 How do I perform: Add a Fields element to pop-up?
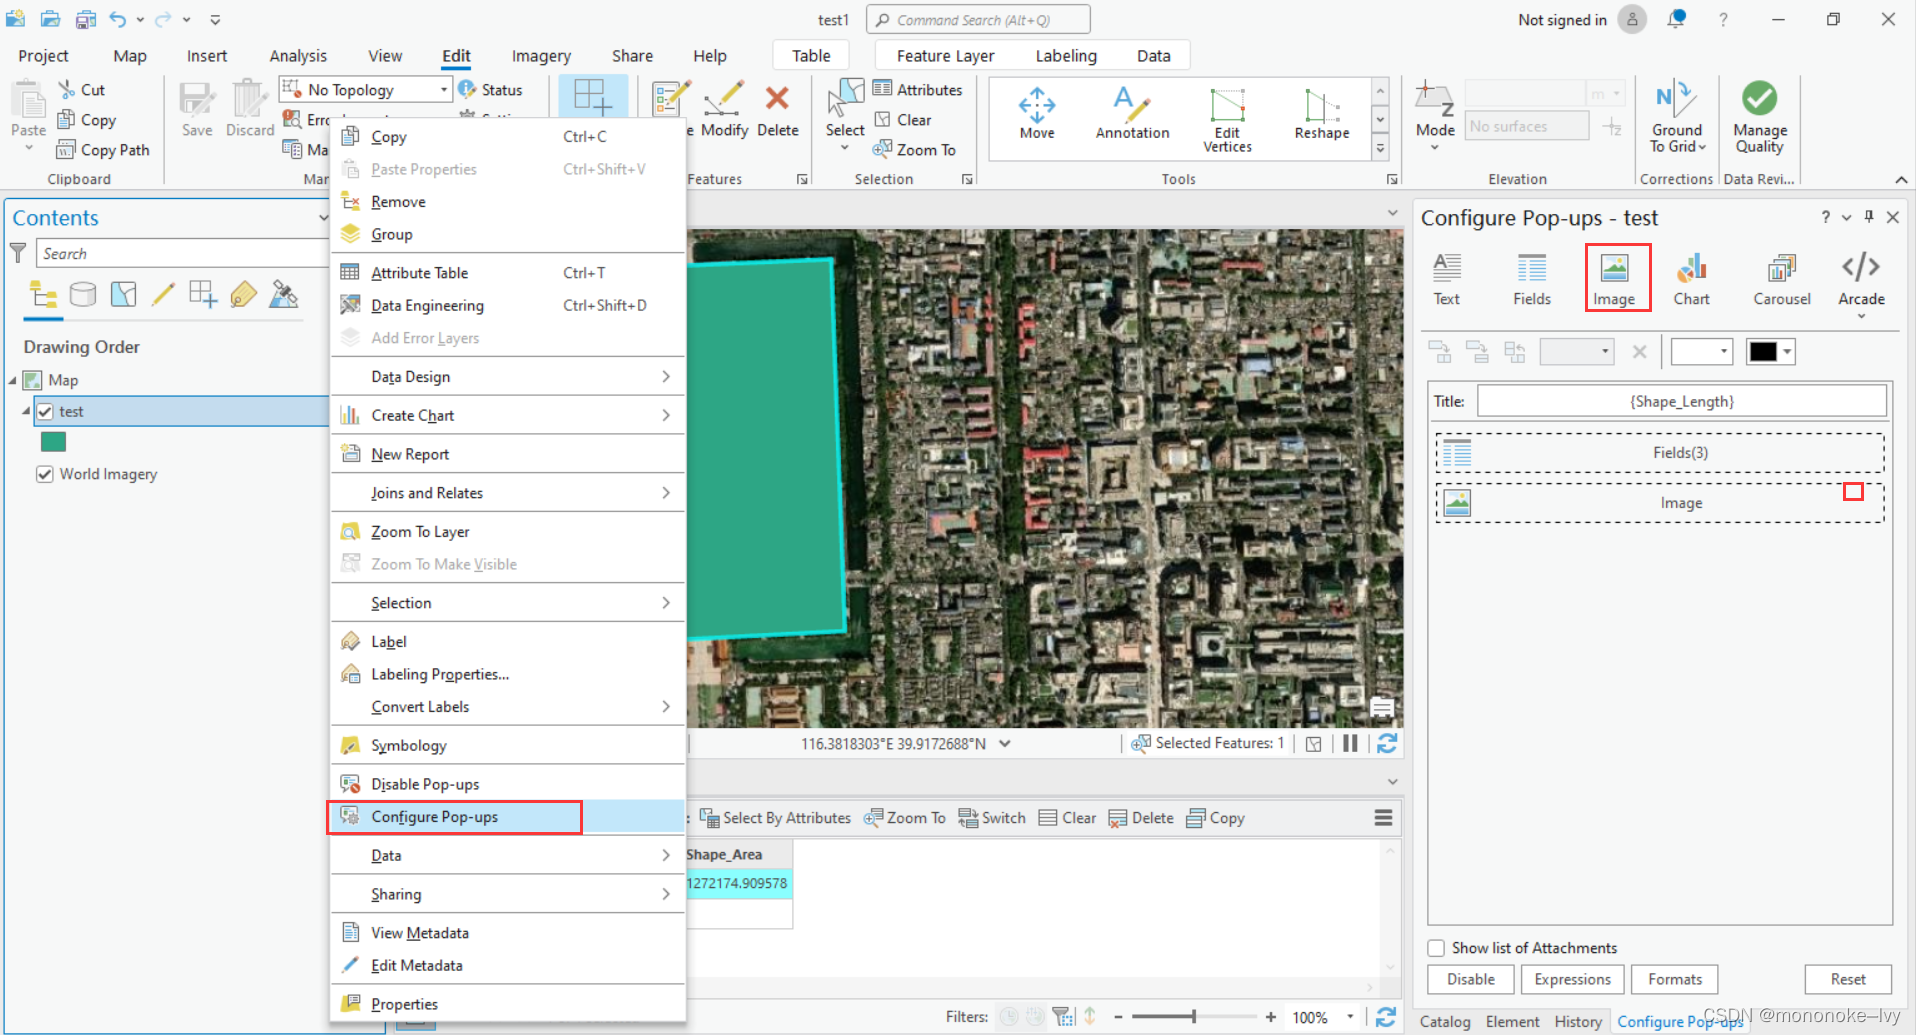coord(1531,279)
